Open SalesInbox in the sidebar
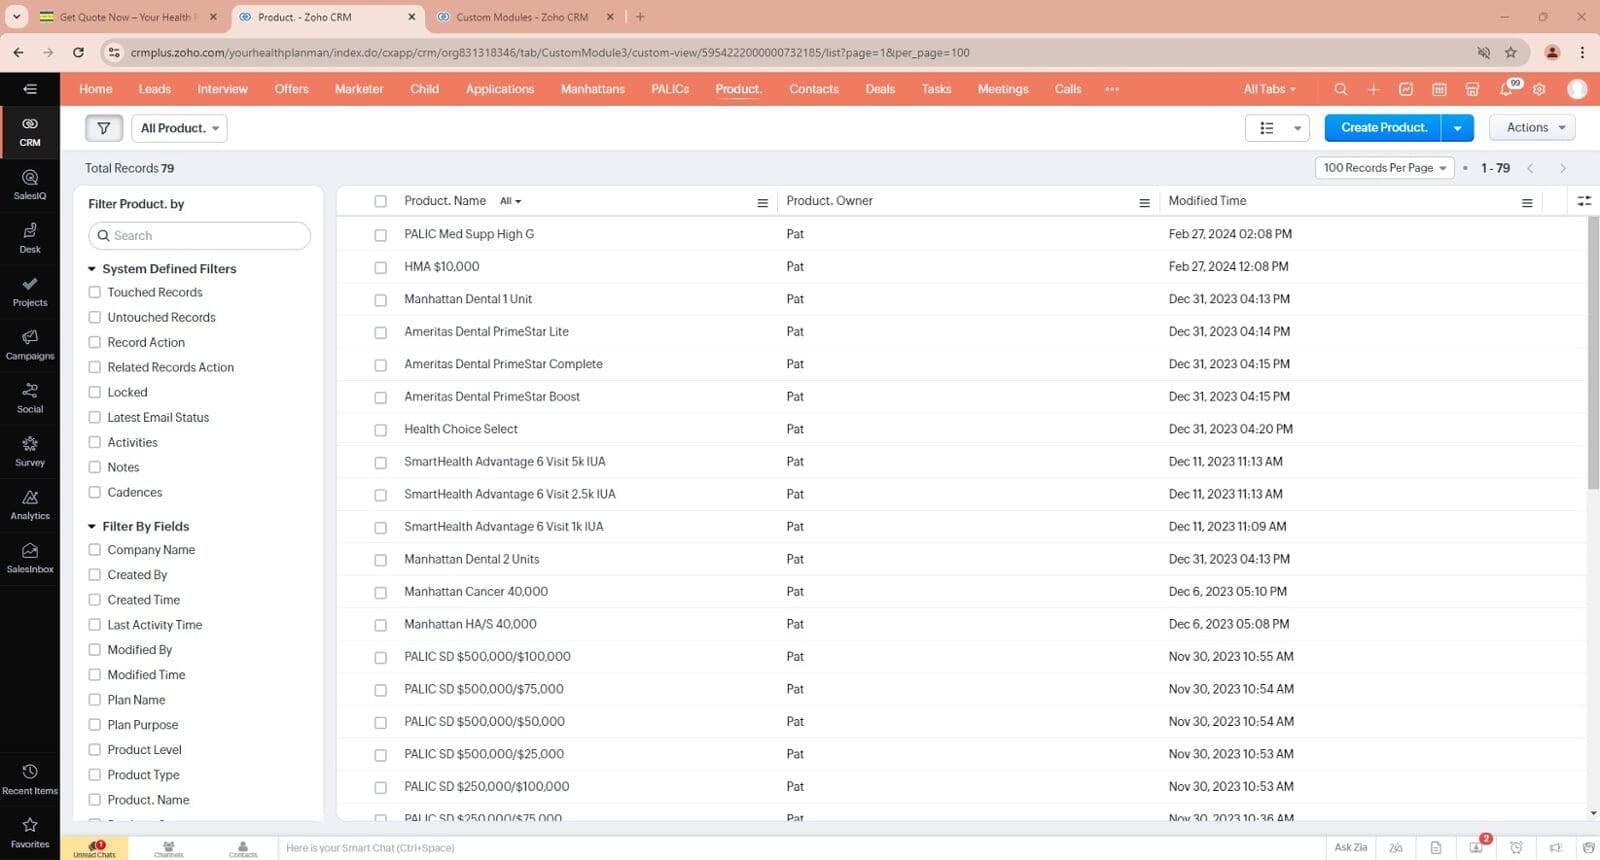Viewport: 1600px width, 860px height. point(30,558)
